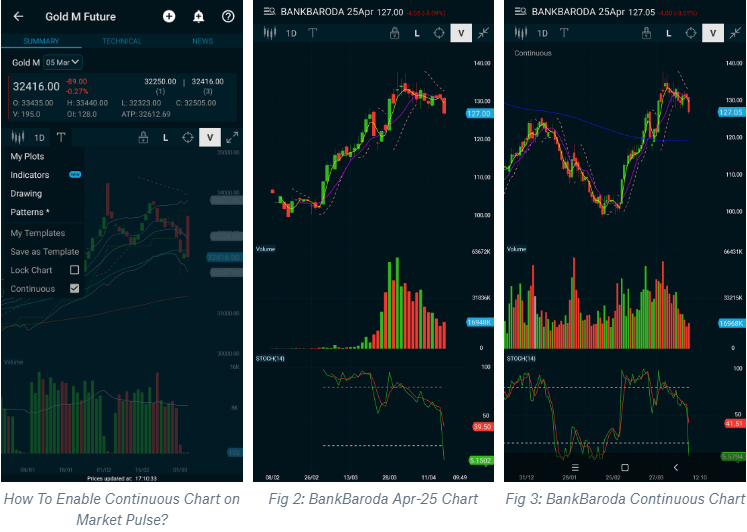
Task: Click 127.05 price label in Fig 3
Action: [x=730, y=112]
